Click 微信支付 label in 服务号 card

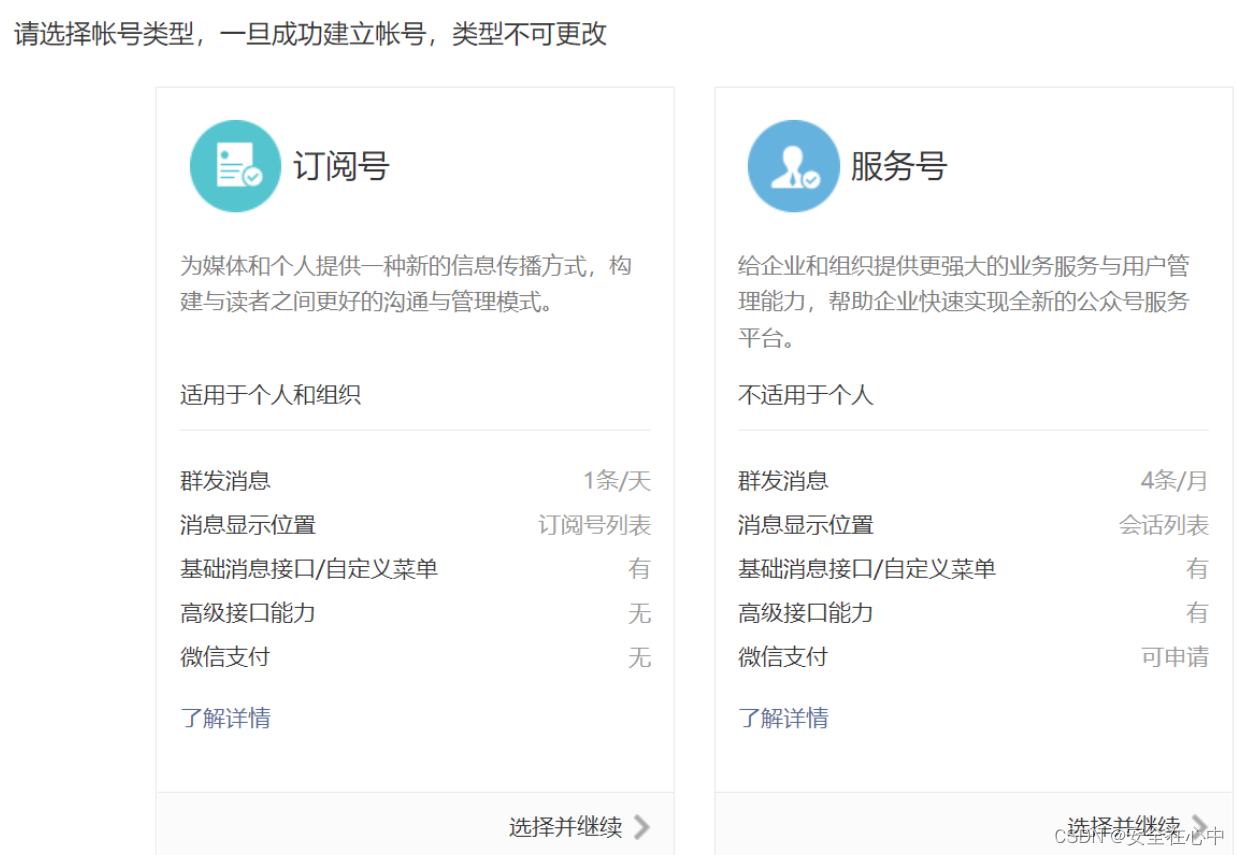pyautogui.click(x=783, y=657)
